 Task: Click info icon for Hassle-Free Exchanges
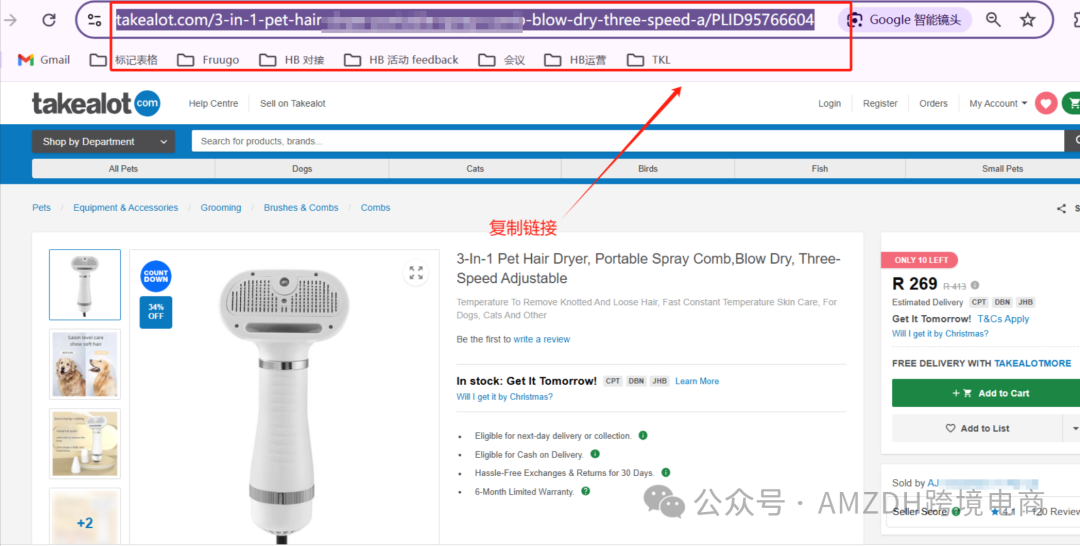point(665,472)
